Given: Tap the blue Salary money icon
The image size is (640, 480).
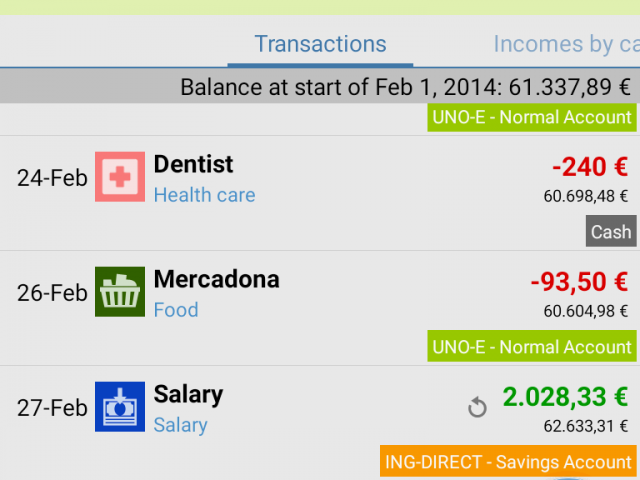Looking at the screenshot, I should (120, 407).
